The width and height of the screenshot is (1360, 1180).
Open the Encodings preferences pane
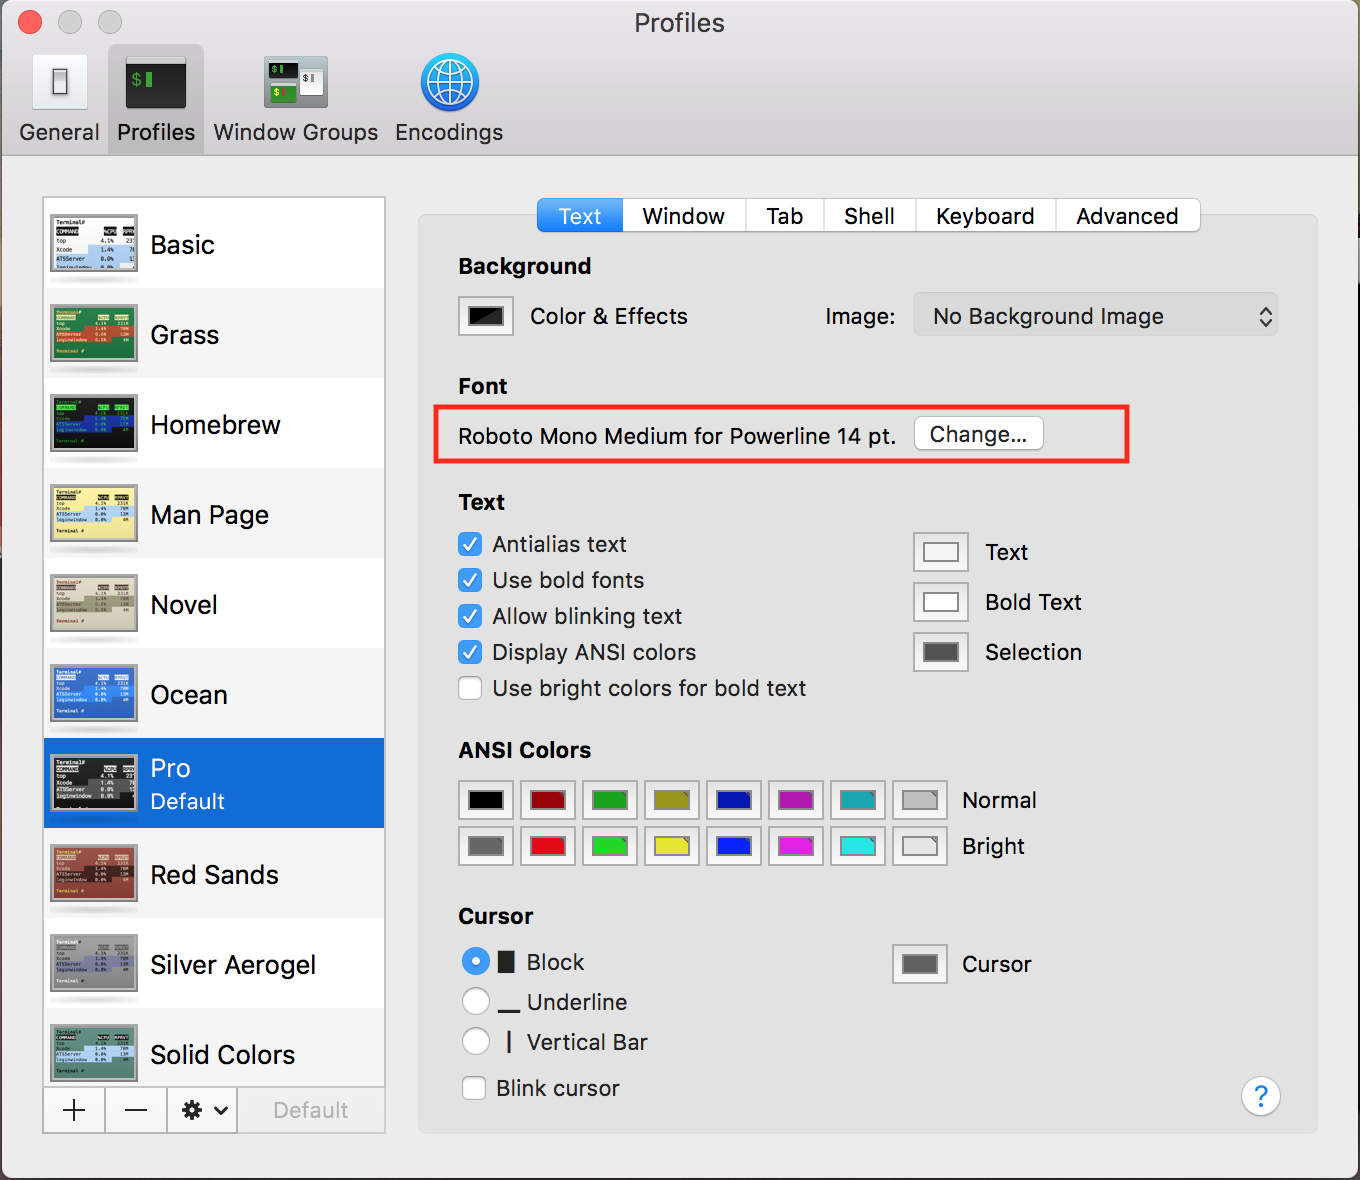pos(449,99)
